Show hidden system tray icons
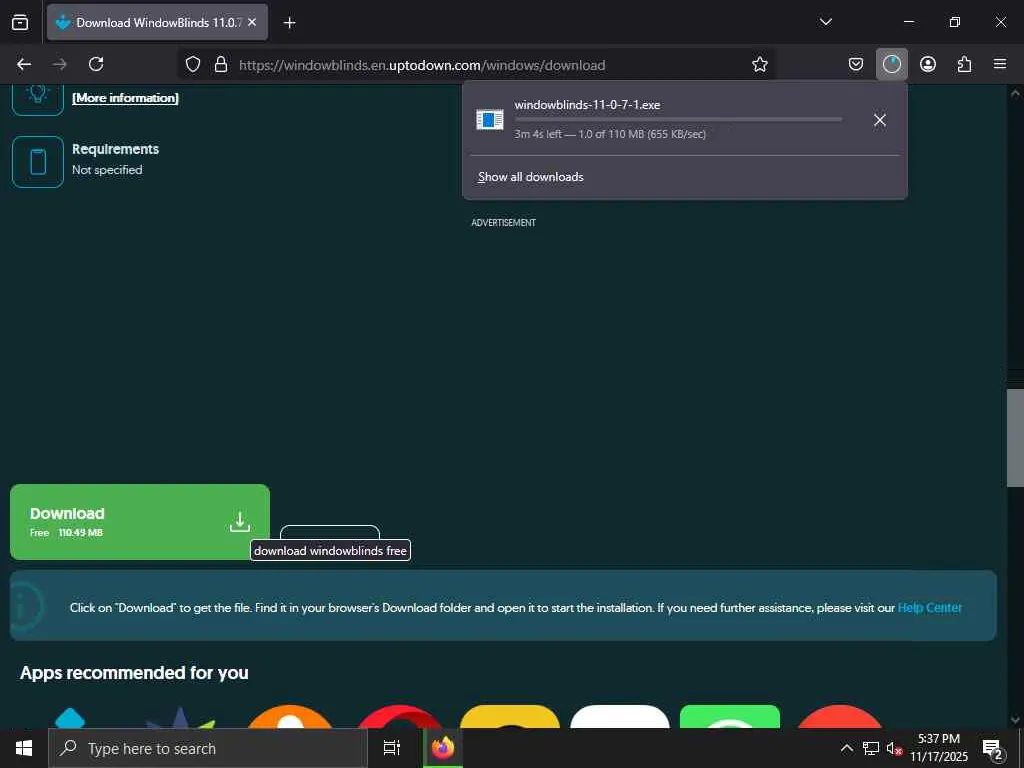 point(846,748)
